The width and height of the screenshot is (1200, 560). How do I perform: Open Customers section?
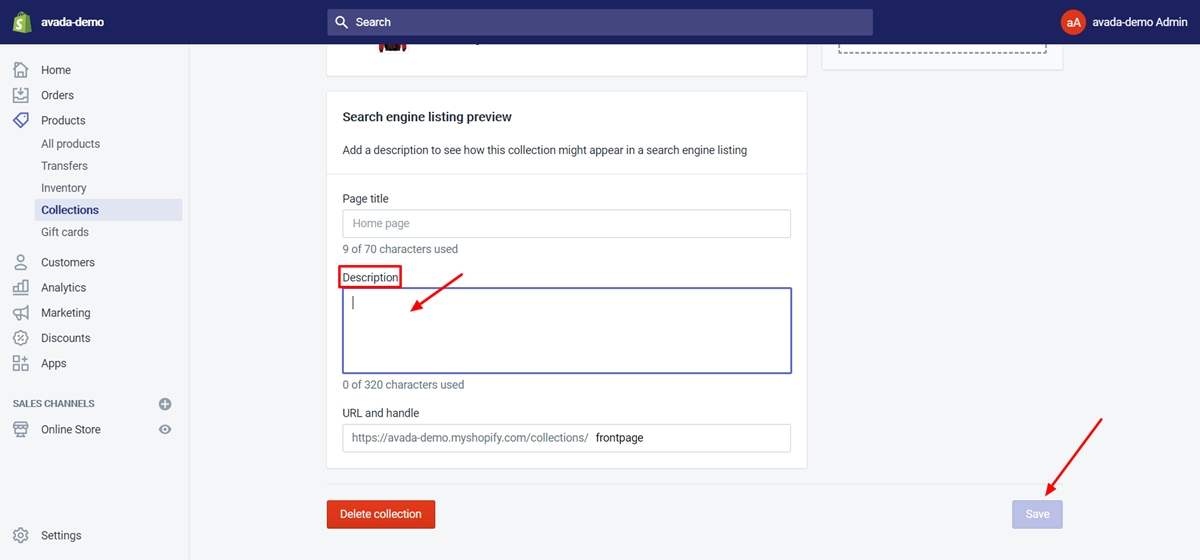coord(68,262)
